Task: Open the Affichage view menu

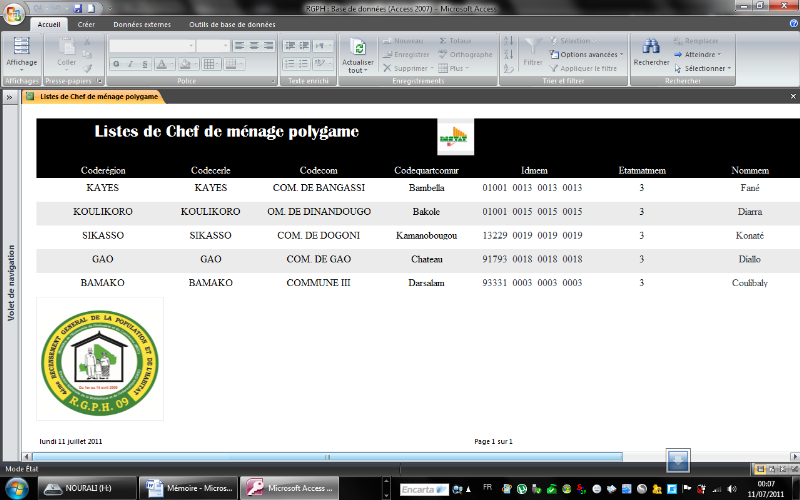Action: (x=21, y=54)
